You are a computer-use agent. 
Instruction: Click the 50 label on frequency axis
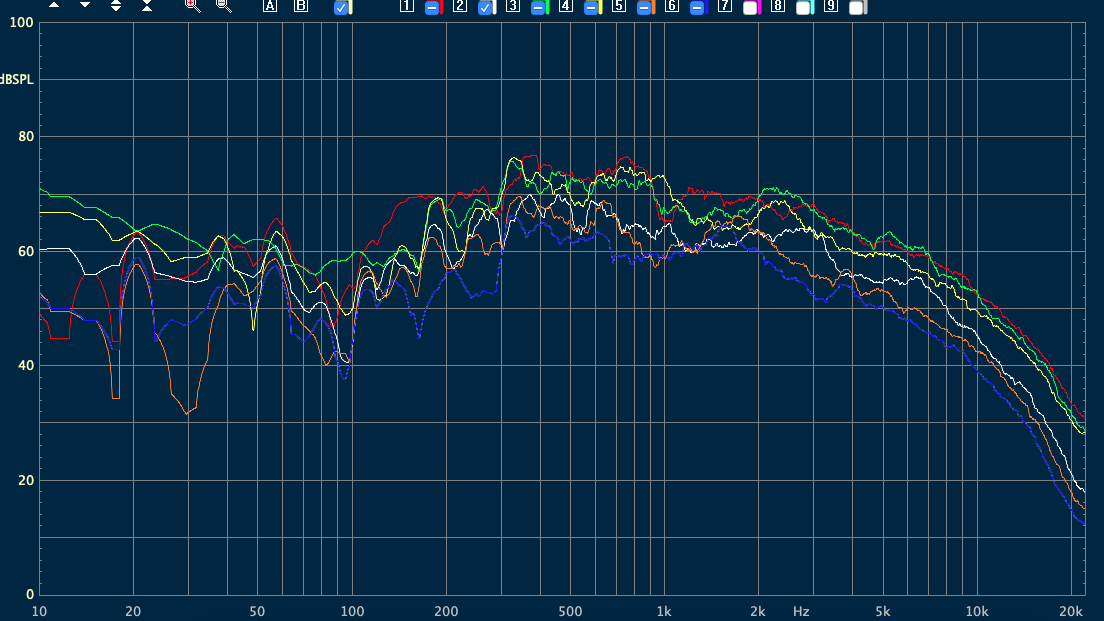coord(258,611)
